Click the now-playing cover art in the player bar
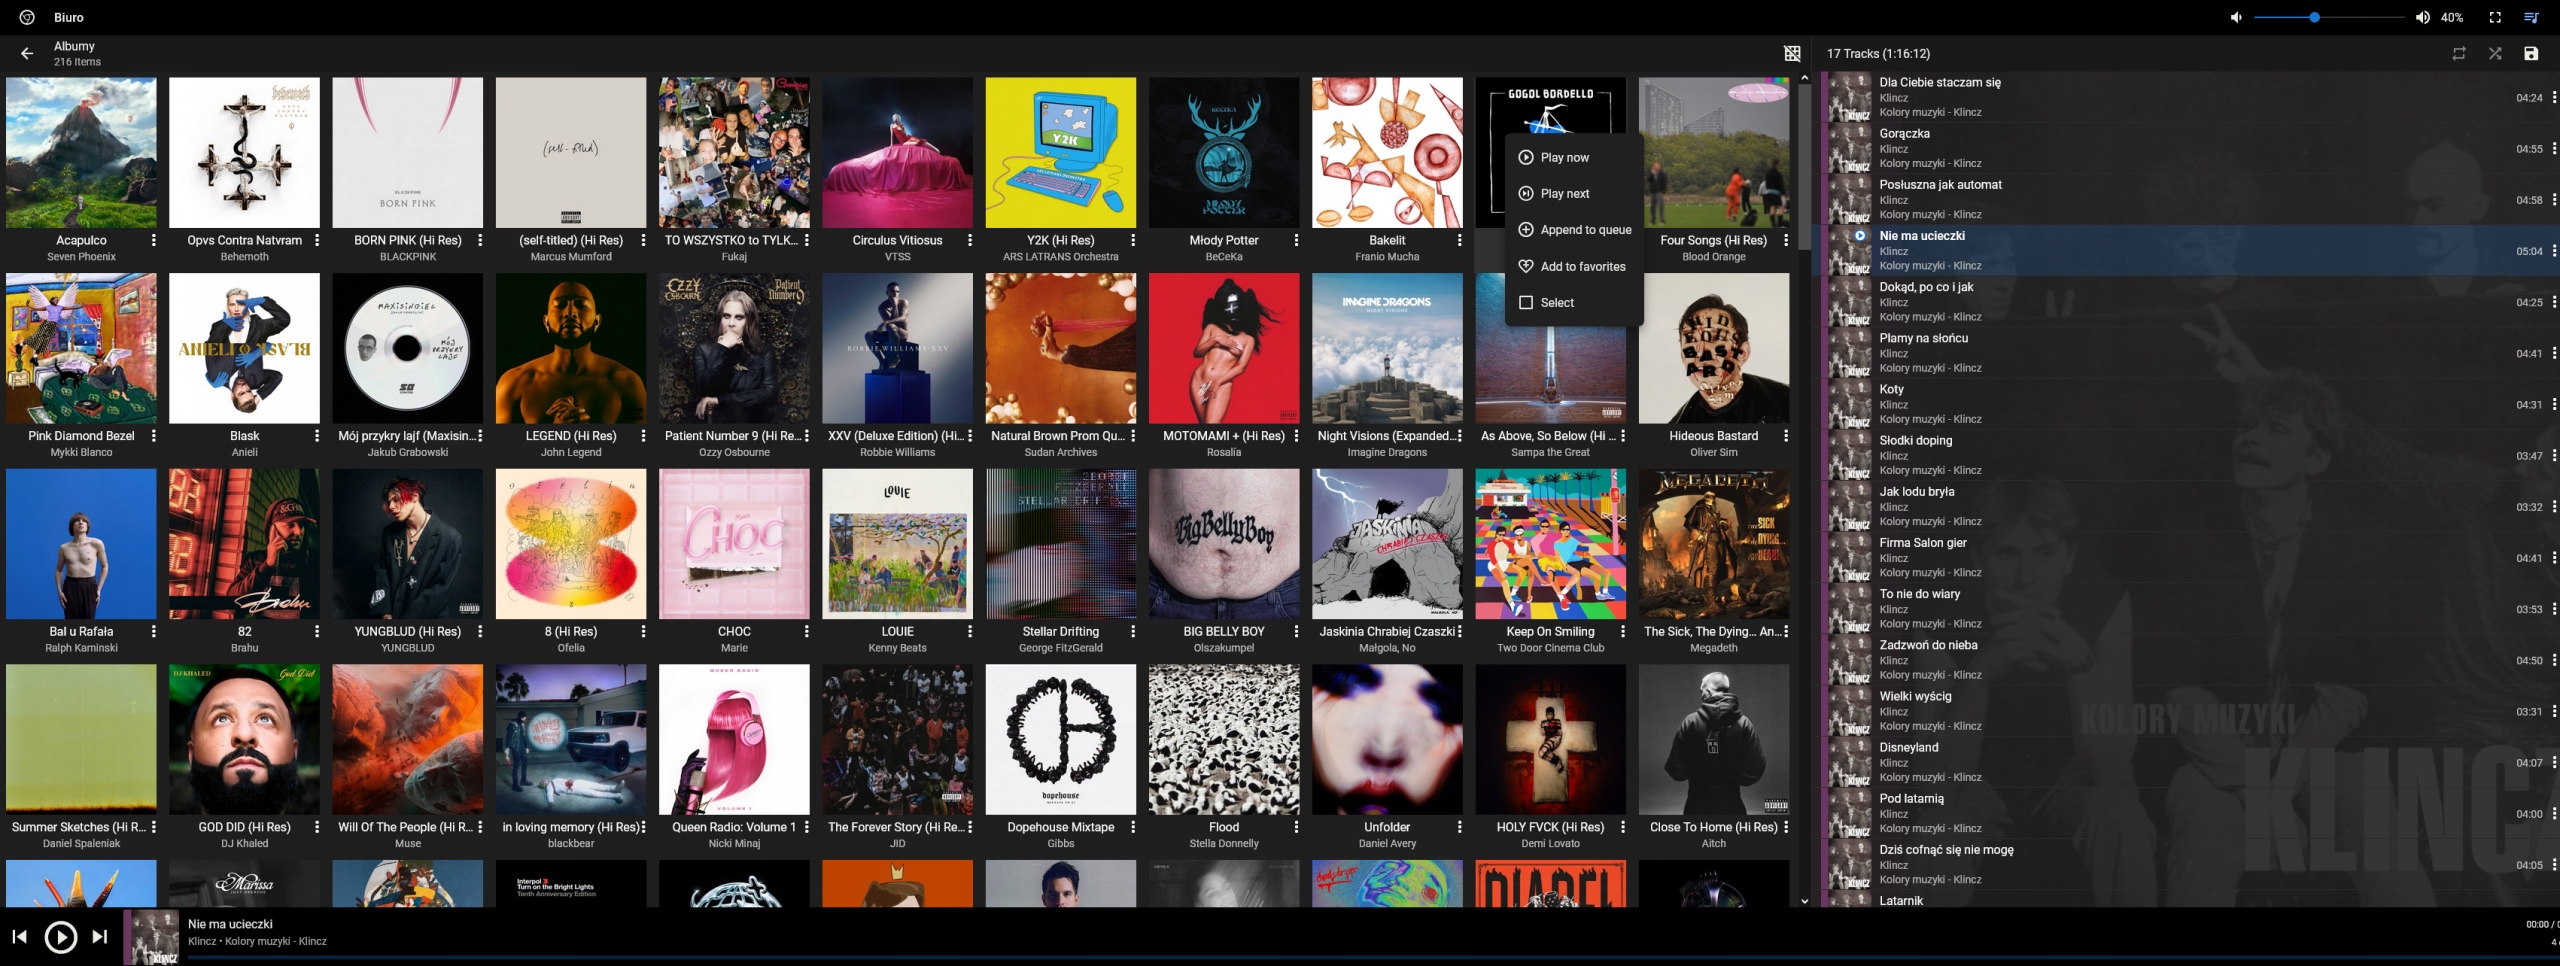Viewport: 2560px width, 966px height. tap(153, 937)
